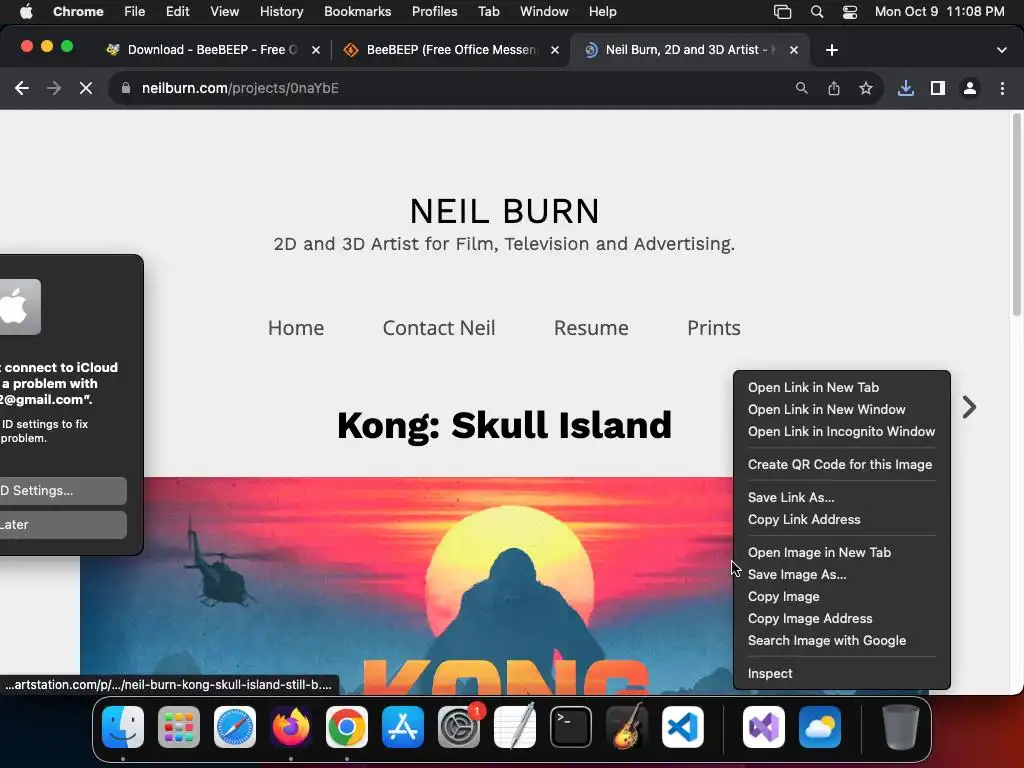Image resolution: width=1024 pixels, height=768 pixels.
Task: Open Trash from the Dock
Action: pos(901,727)
